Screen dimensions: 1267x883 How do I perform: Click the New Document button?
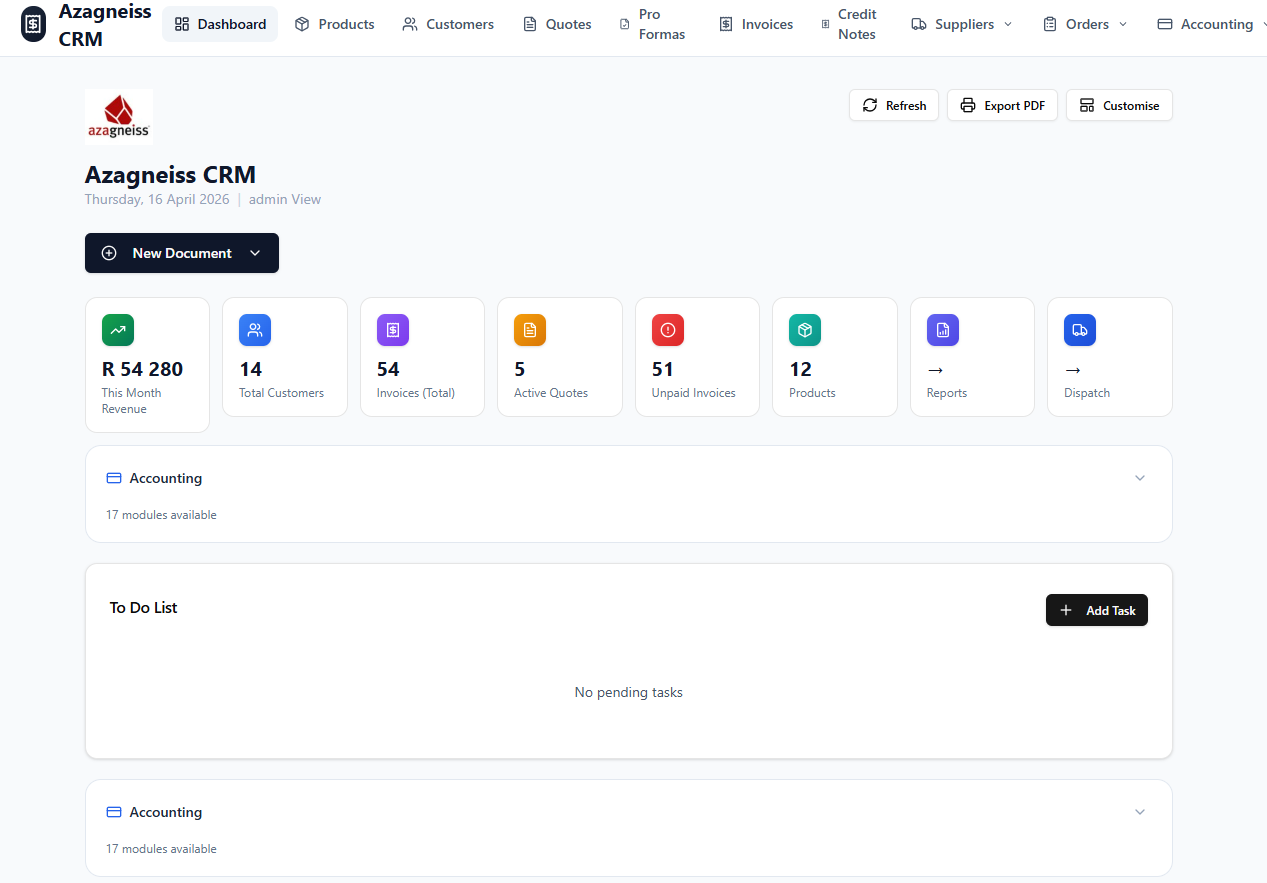pyautogui.click(x=182, y=253)
